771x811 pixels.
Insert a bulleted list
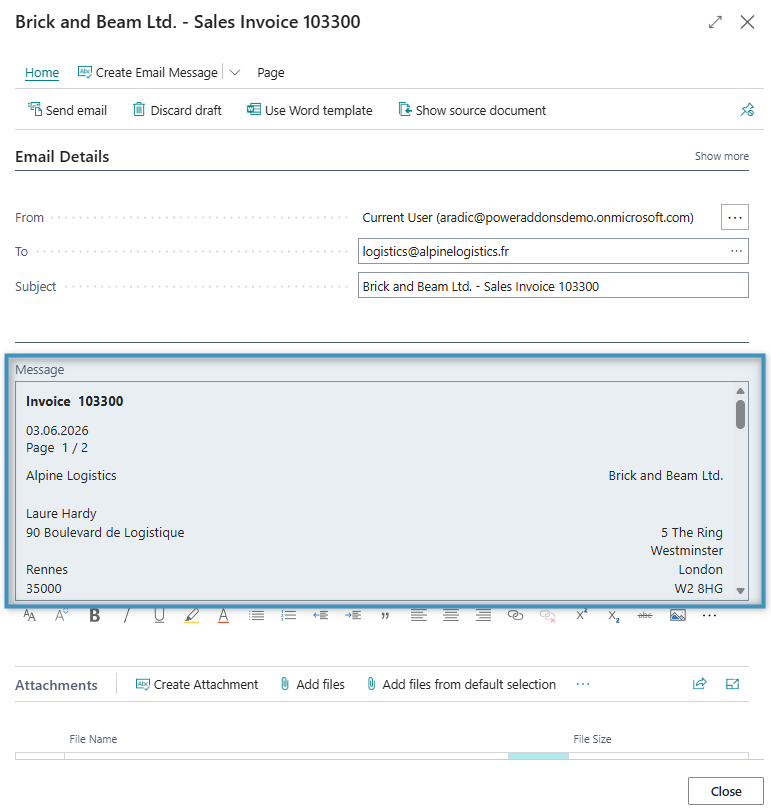click(x=256, y=615)
